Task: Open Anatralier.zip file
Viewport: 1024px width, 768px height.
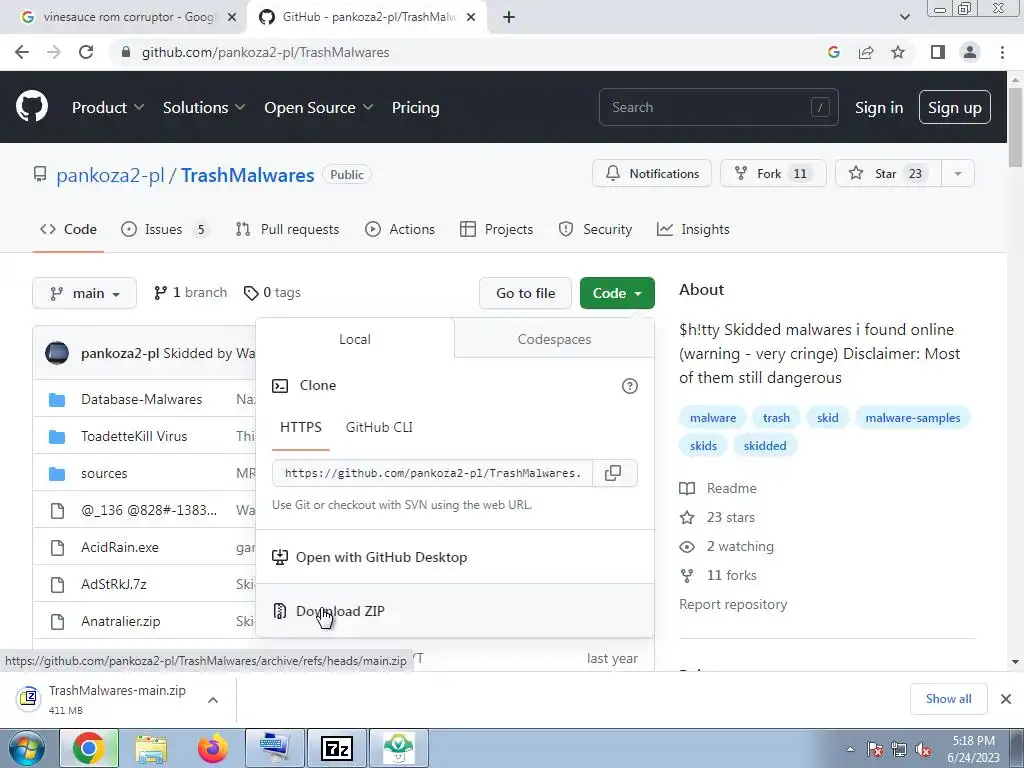Action: pyautogui.click(x=120, y=622)
